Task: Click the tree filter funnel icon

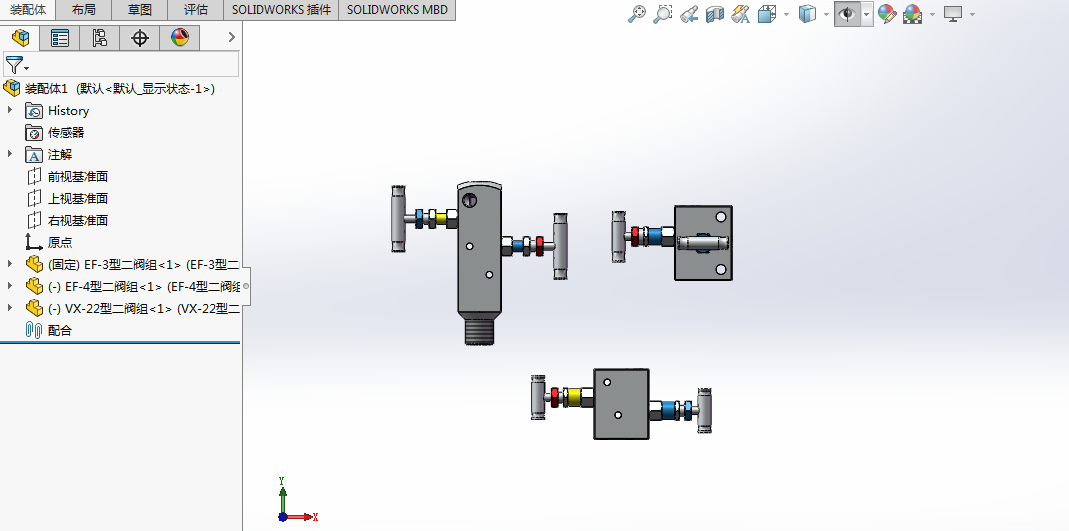Action: 14,65
